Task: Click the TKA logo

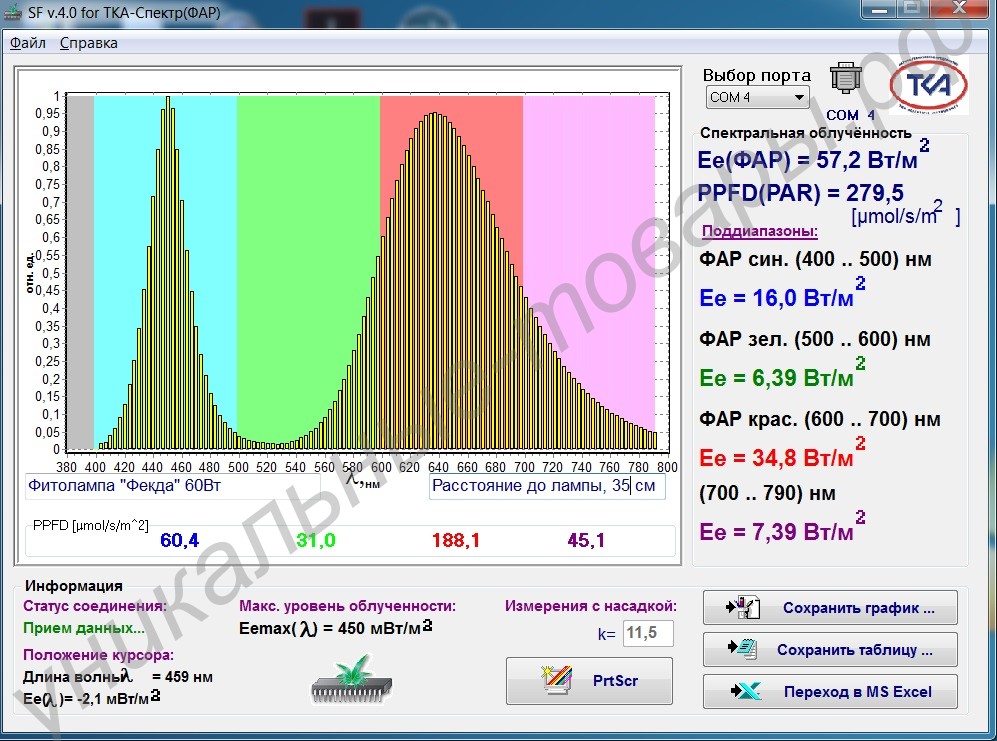Action: click(x=928, y=85)
